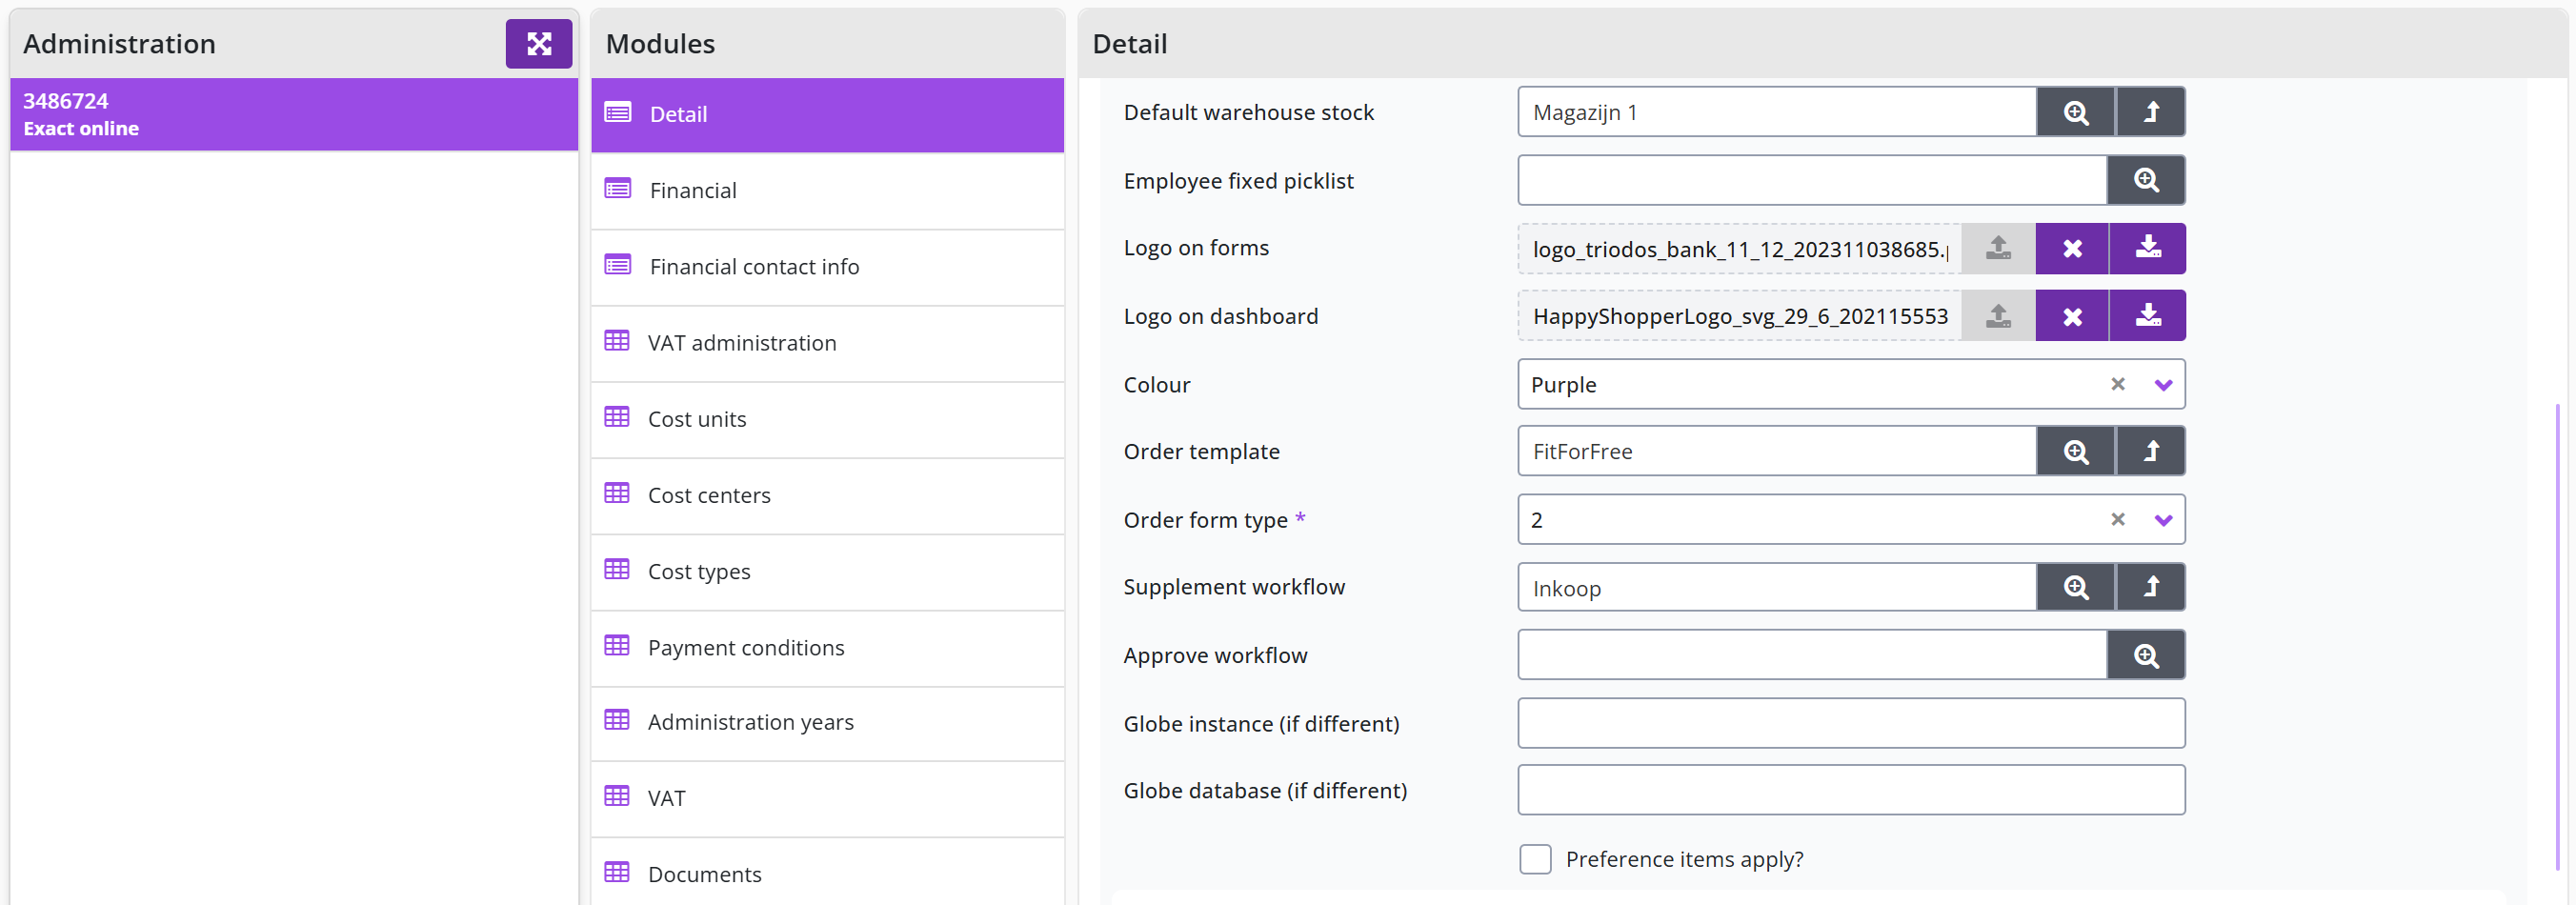Upload a new Logo on dashboard file

pos(1998,316)
